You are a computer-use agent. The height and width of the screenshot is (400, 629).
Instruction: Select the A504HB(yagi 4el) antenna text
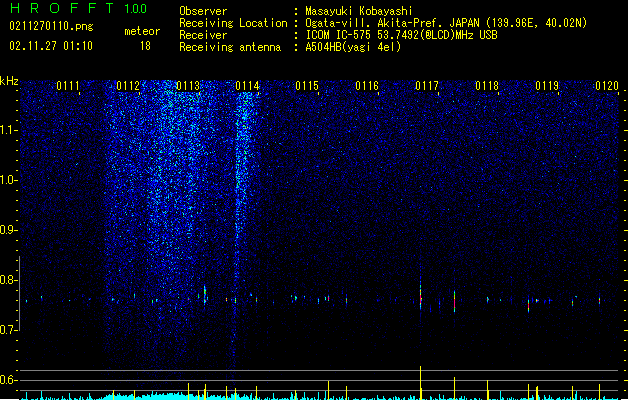coord(353,47)
